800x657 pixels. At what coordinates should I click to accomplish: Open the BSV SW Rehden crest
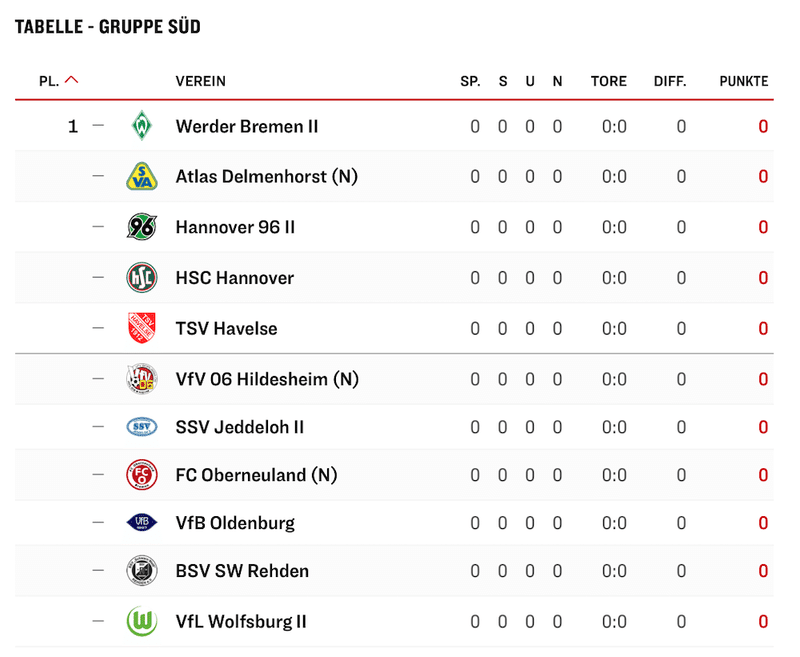(142, 570)
